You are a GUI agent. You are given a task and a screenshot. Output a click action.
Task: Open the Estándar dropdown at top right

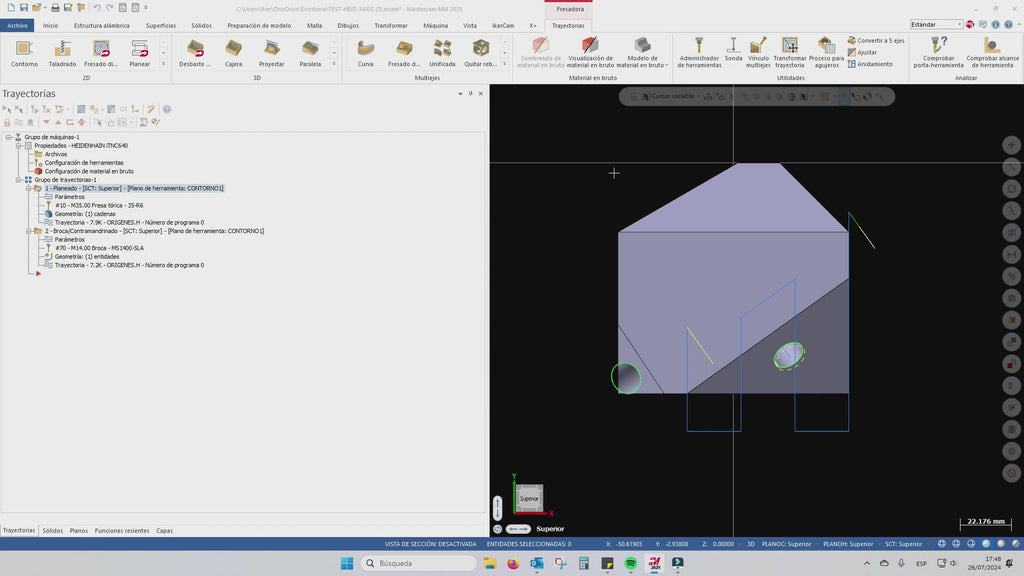point(960,24)
